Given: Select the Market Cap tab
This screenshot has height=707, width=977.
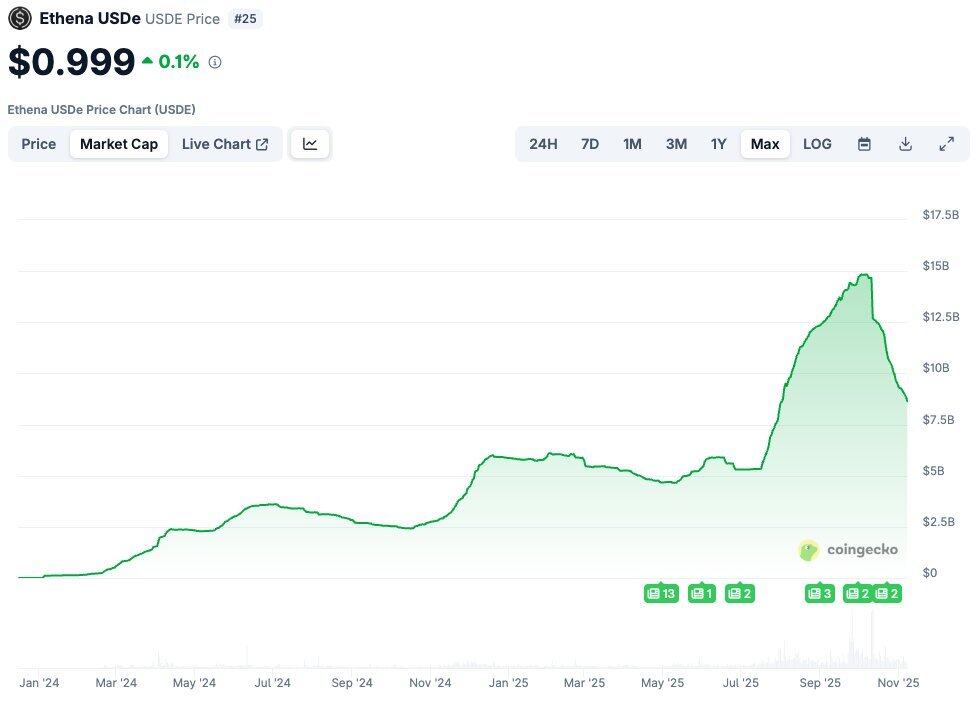Looking at the screenshot, I should pyautogui.click(x=119, y=144).
